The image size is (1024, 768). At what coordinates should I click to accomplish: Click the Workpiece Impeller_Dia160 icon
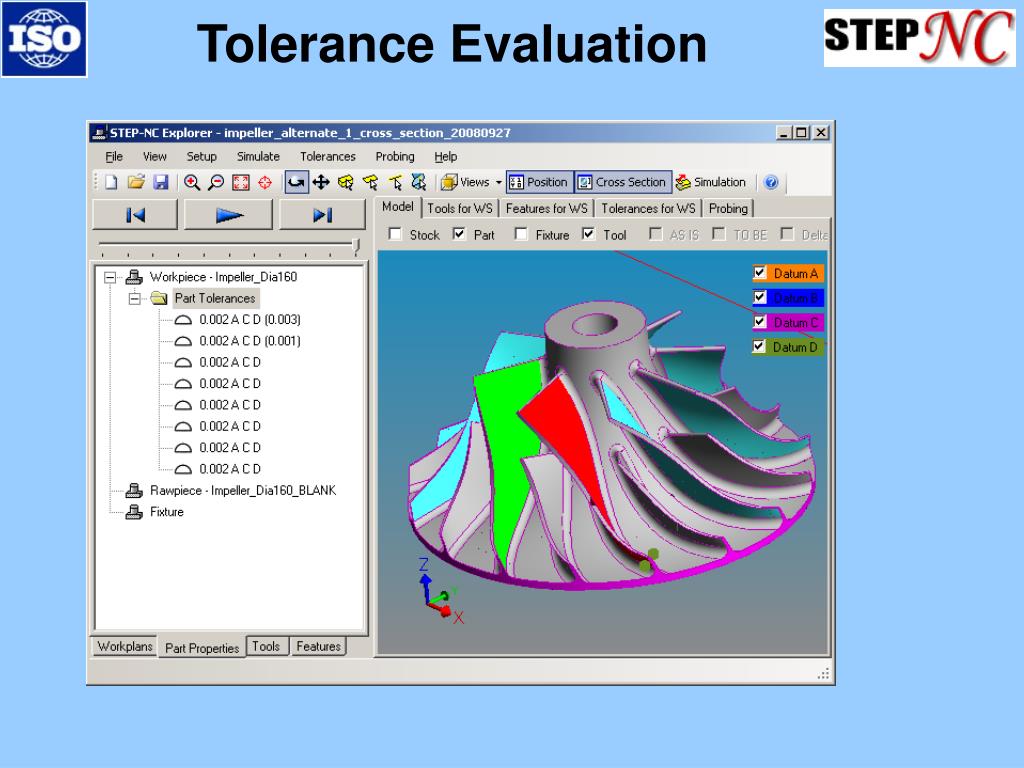(134, 277)
